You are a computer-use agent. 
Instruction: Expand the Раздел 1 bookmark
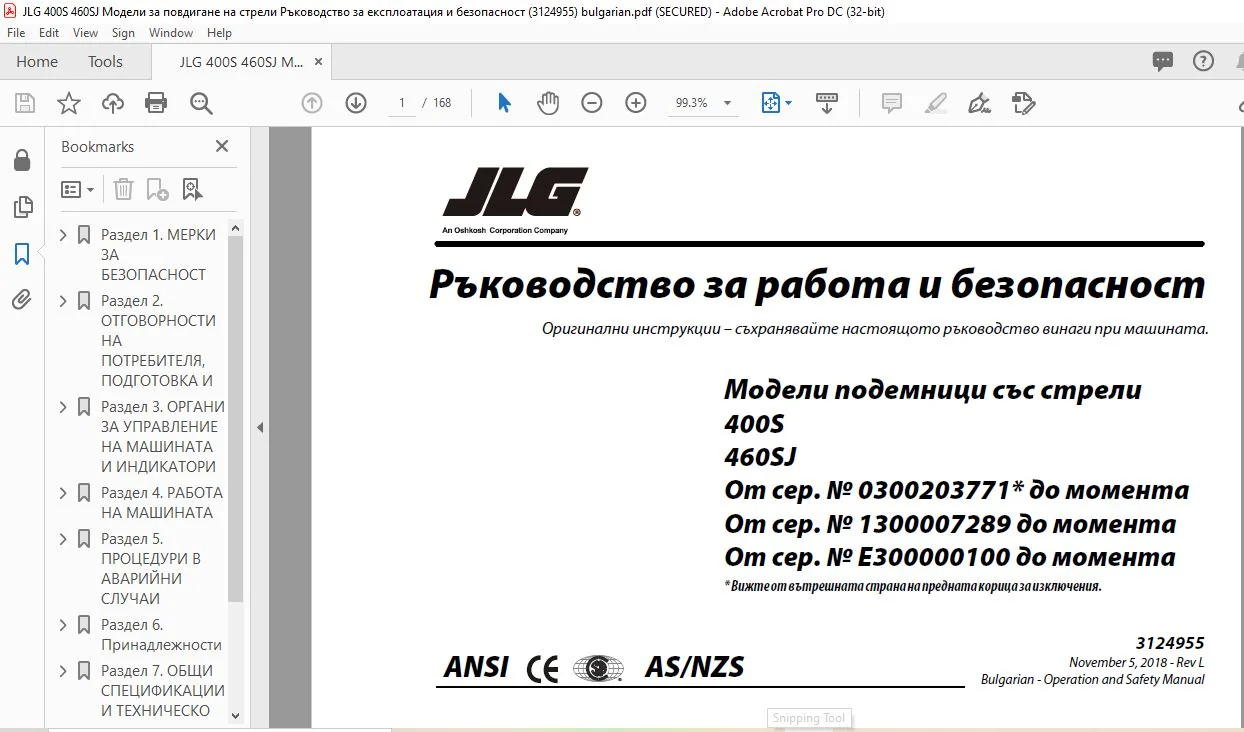[64, 235]
